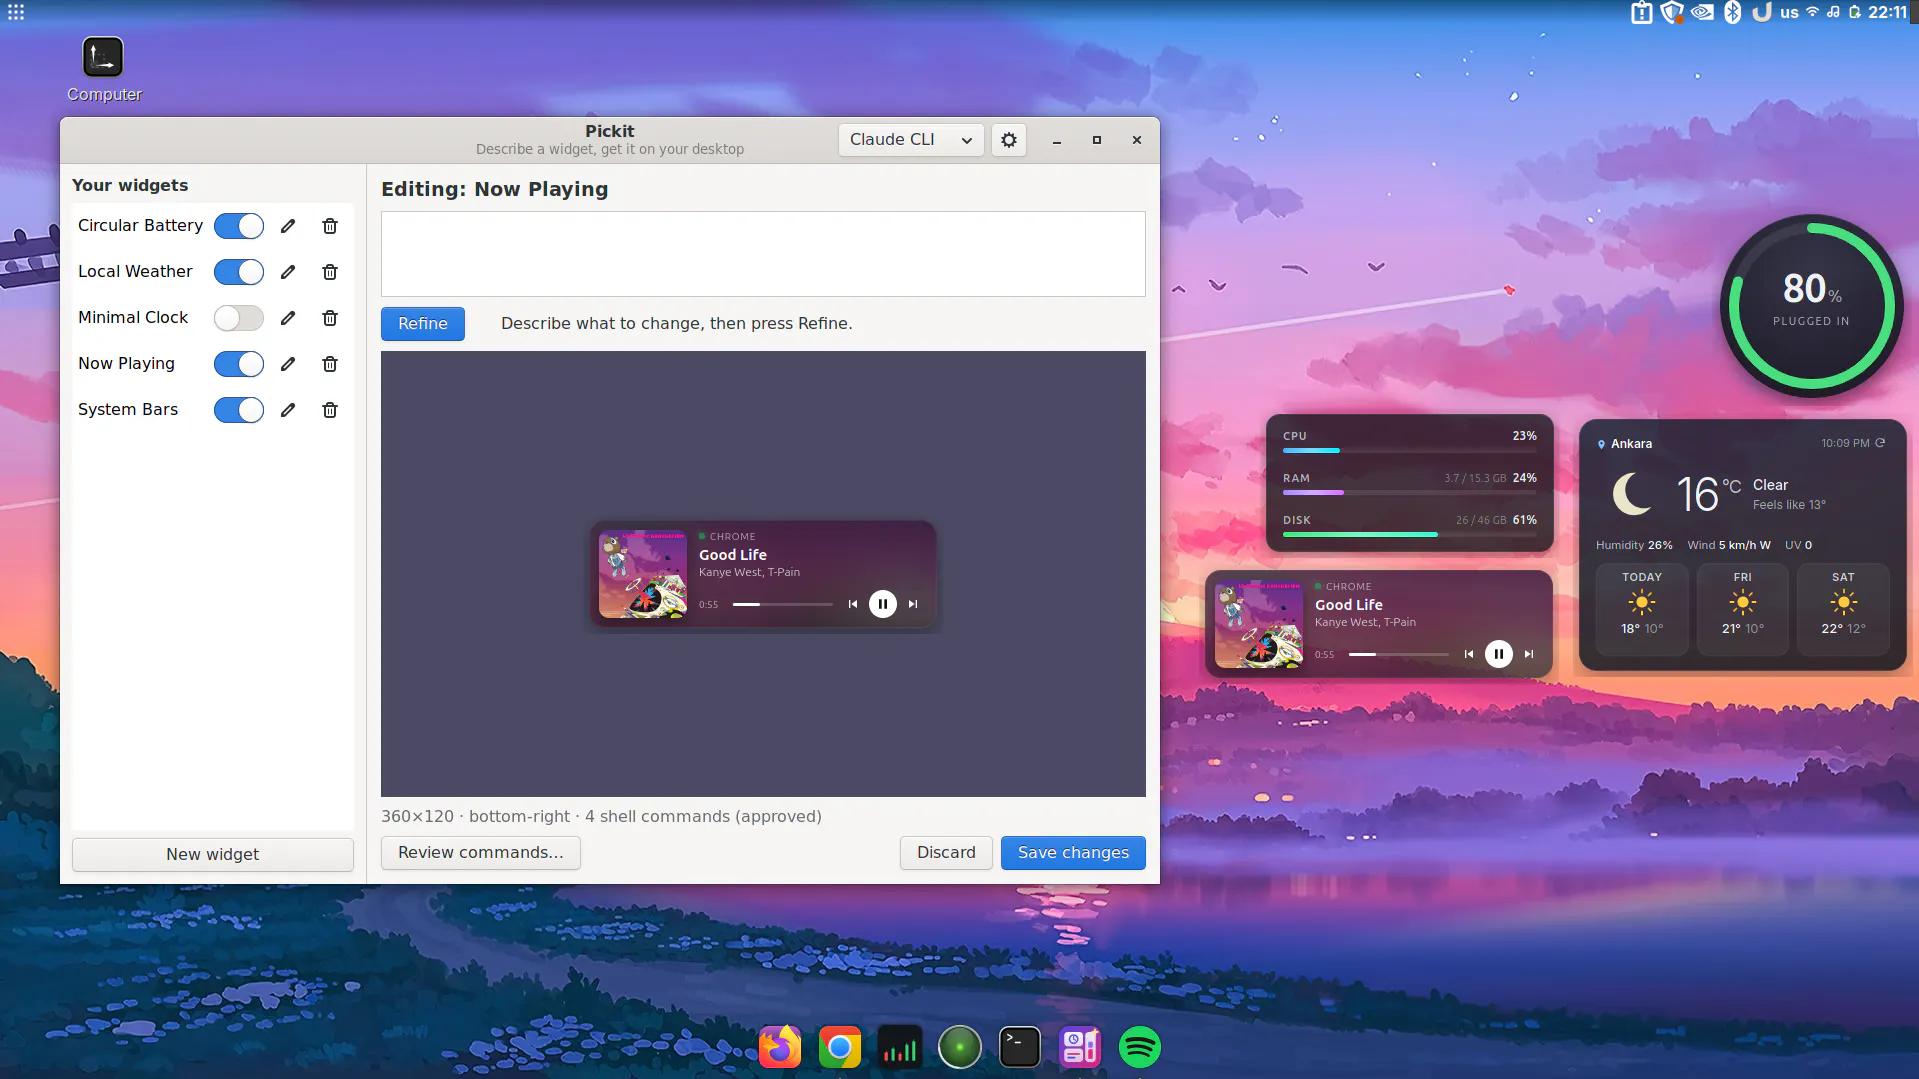This screenshot has width=1919, height=1079.
Task: Launch Spotify from the dock
Action: (1140, 1047)
